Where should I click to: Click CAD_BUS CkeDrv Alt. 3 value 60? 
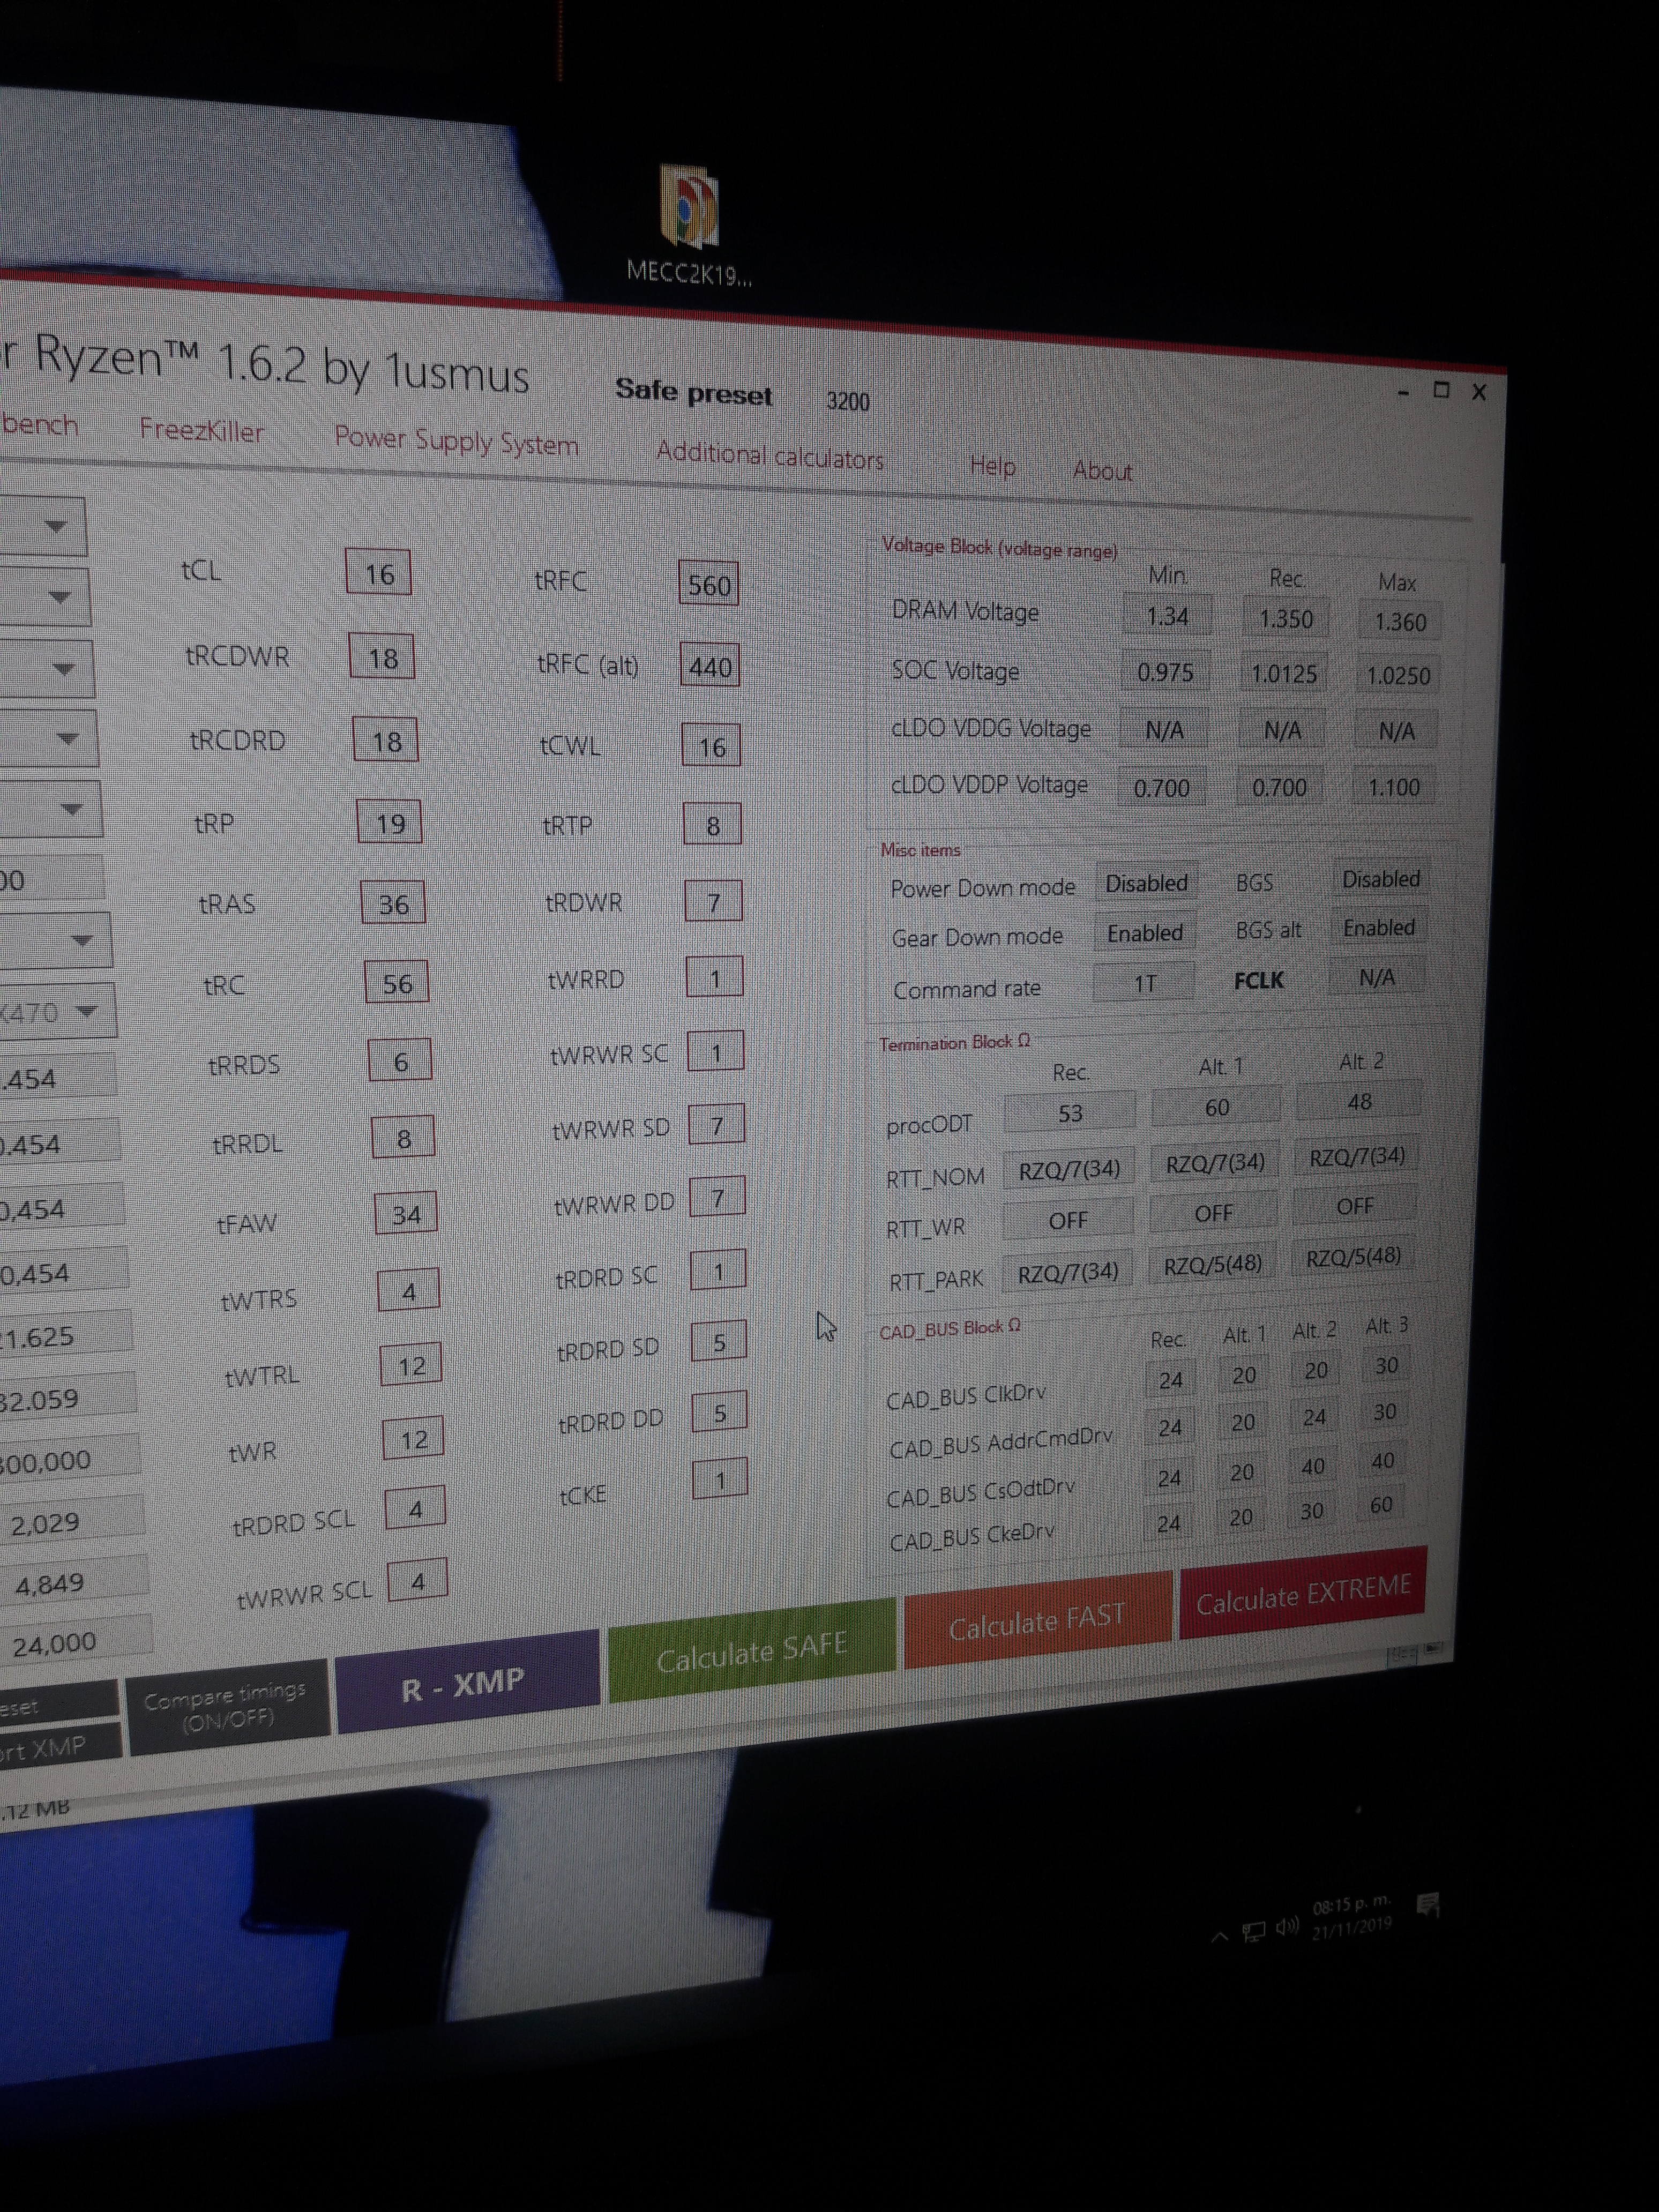[1380, 1505]
